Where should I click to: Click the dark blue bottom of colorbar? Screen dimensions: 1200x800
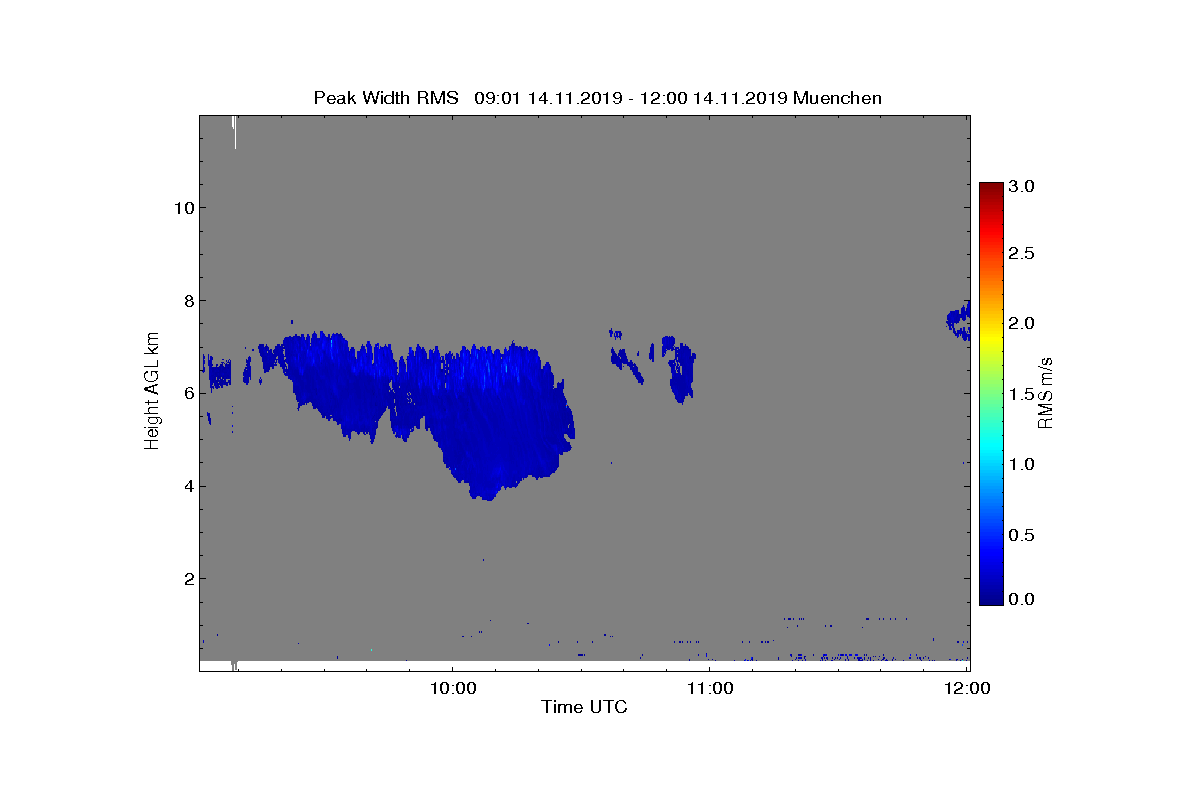pos(991,598)
